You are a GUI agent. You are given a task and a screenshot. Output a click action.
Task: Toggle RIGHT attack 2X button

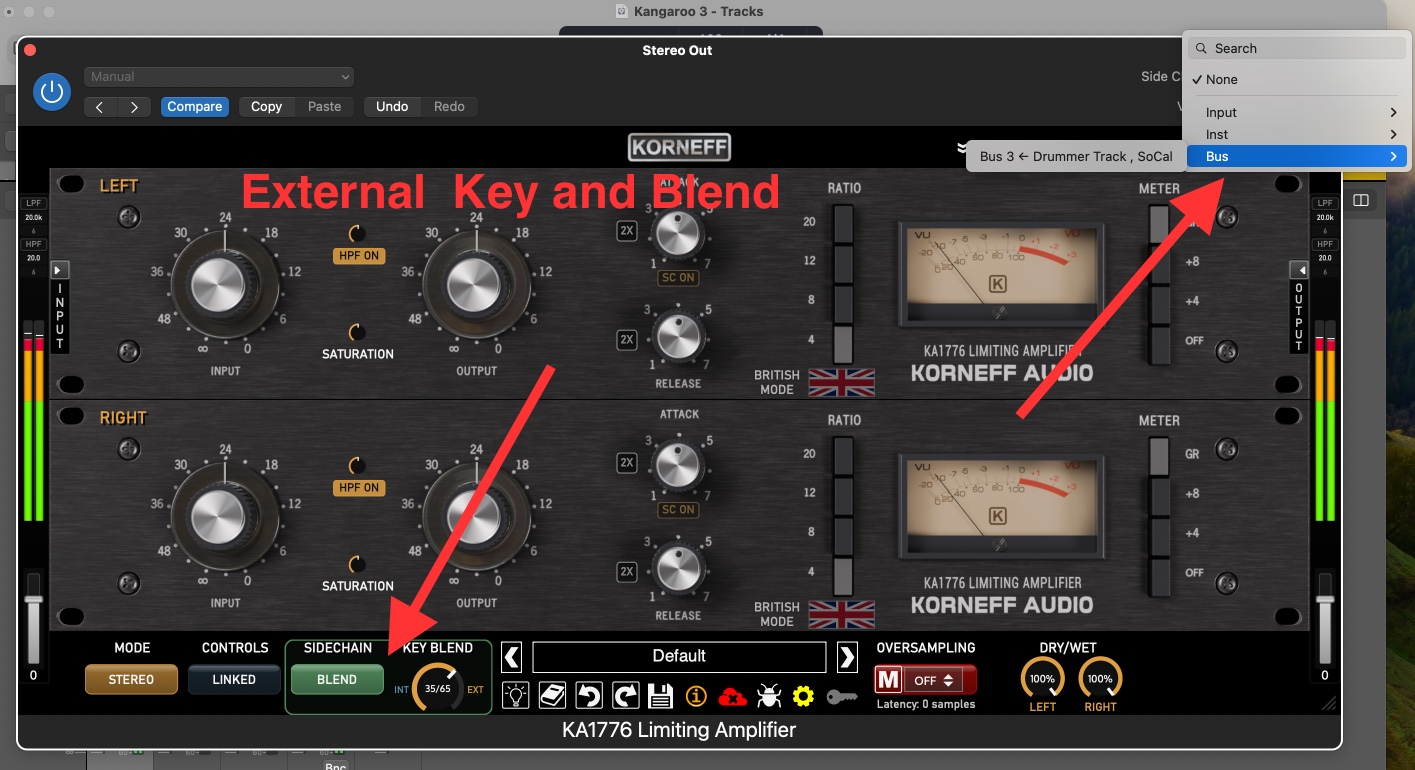pos(627,463)
